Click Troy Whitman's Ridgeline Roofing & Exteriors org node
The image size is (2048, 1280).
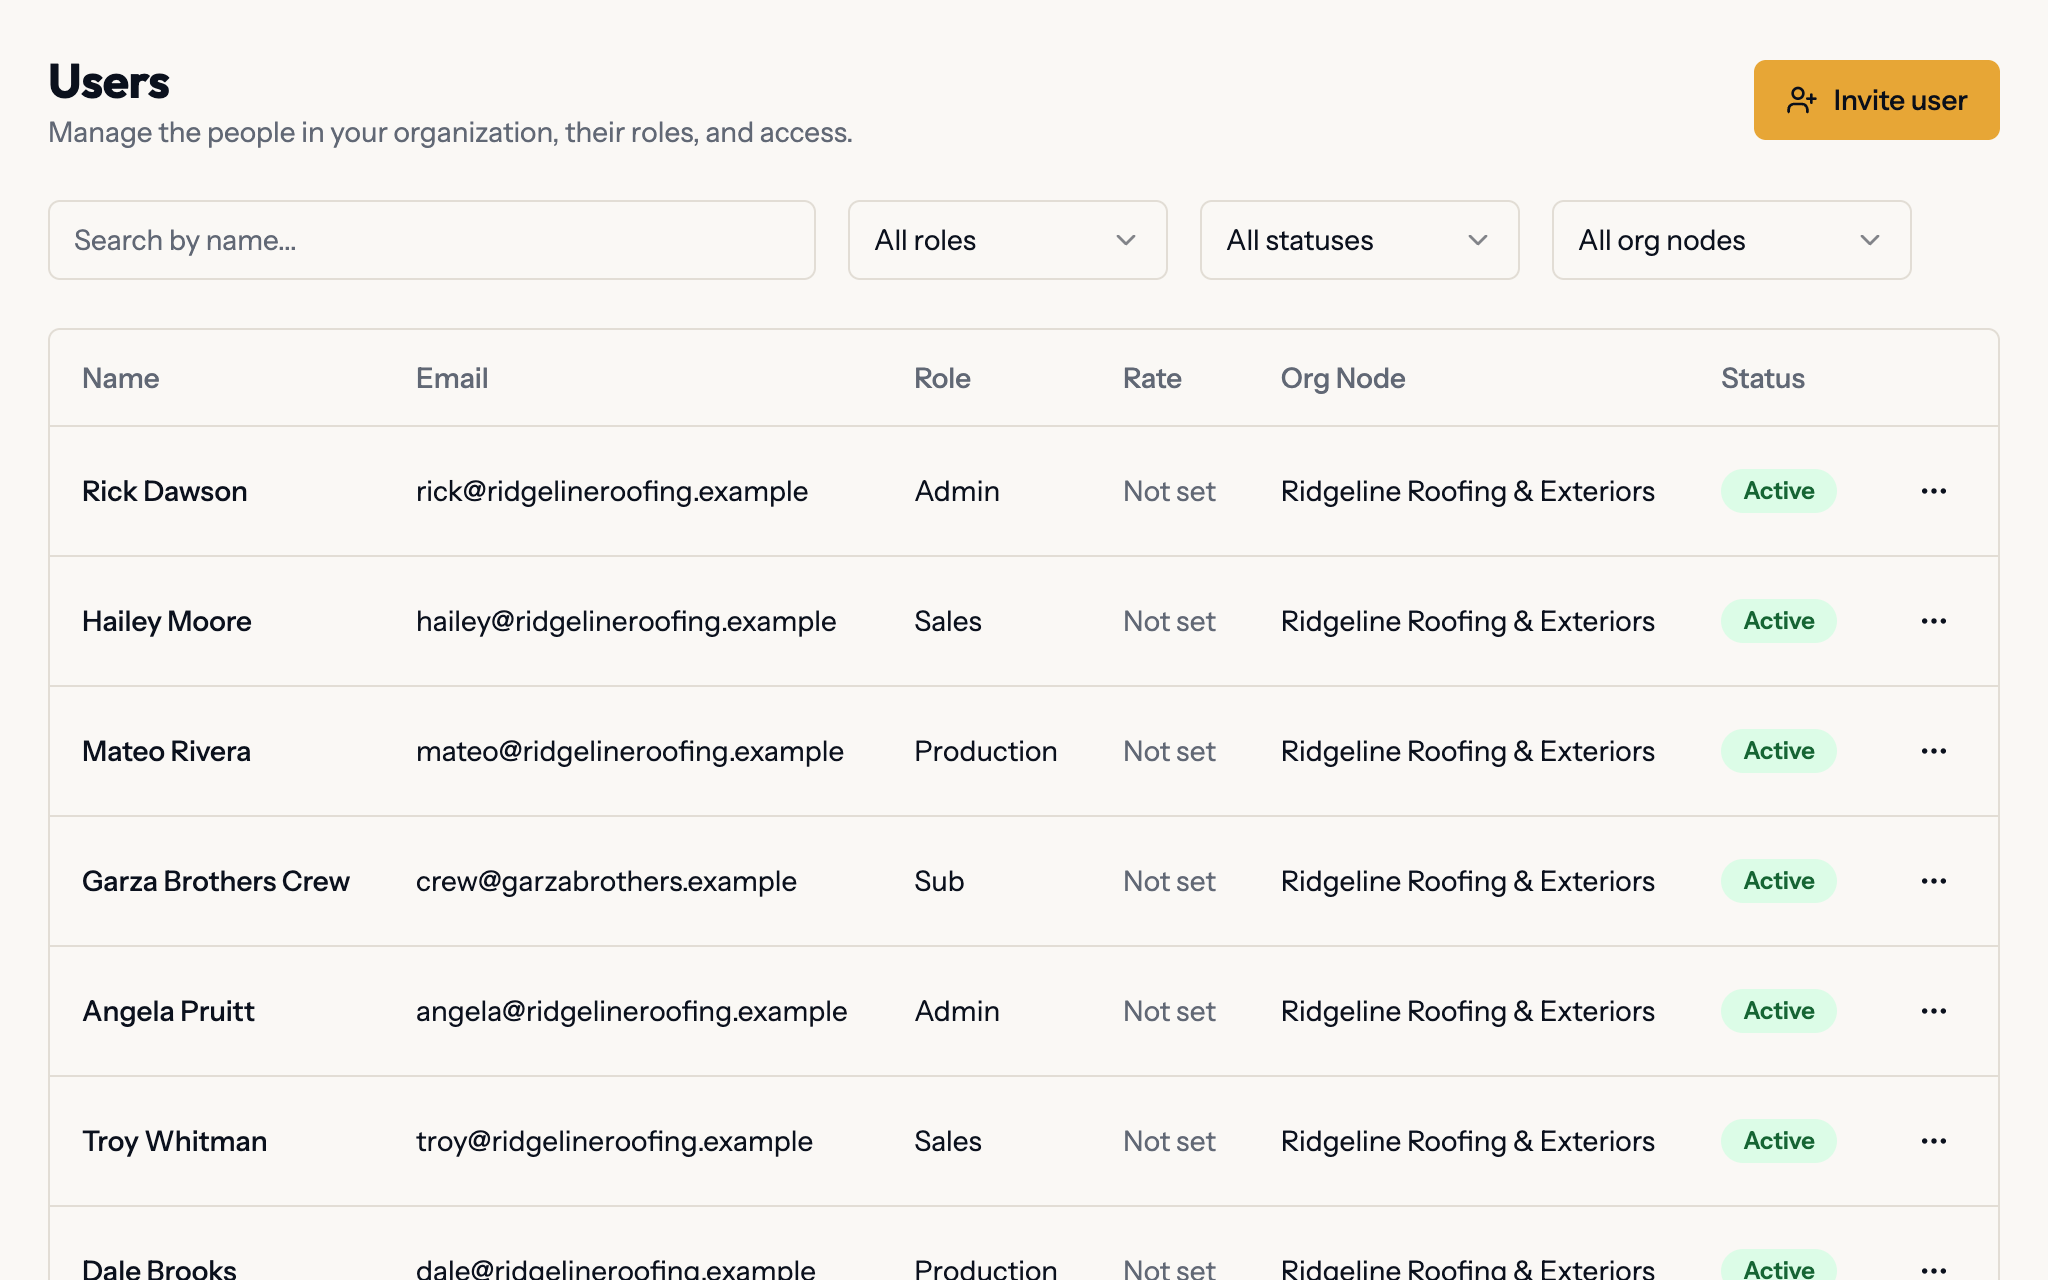(x=1467, y=1141)
